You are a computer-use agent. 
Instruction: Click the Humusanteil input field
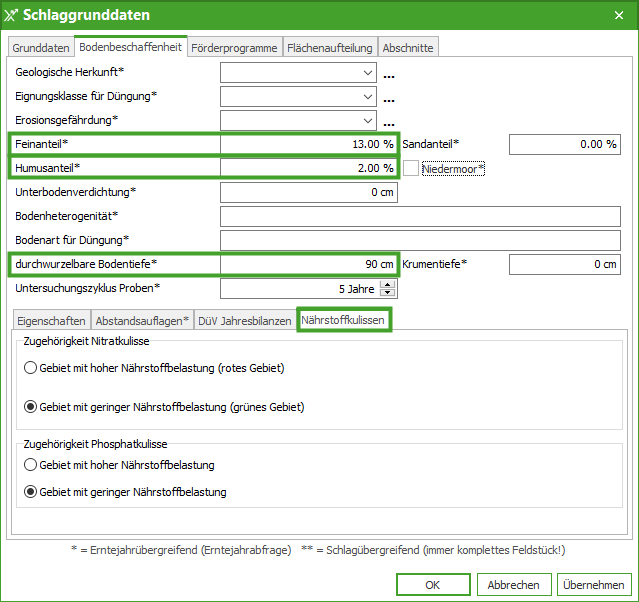(308, 168)
